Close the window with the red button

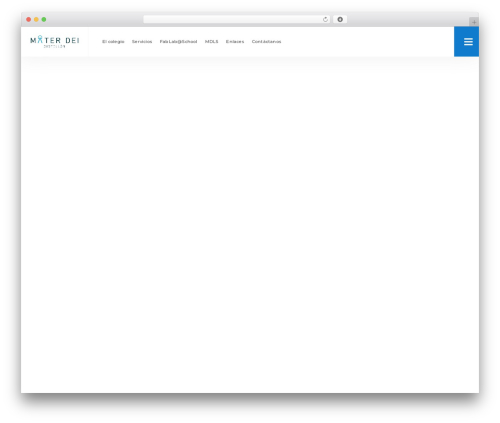(29, 19)
